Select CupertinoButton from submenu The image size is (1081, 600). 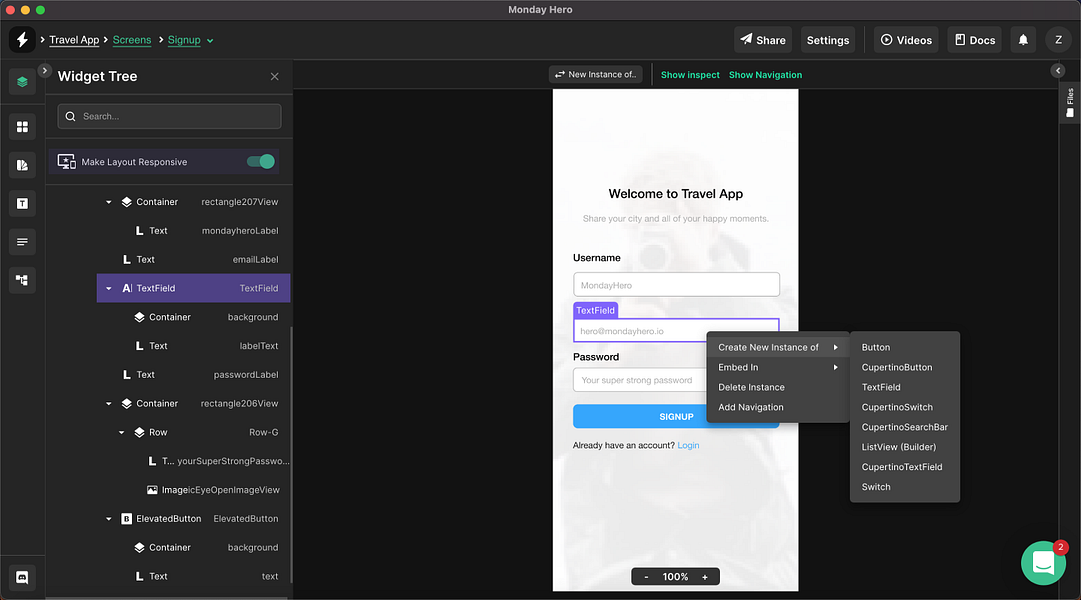905,367
